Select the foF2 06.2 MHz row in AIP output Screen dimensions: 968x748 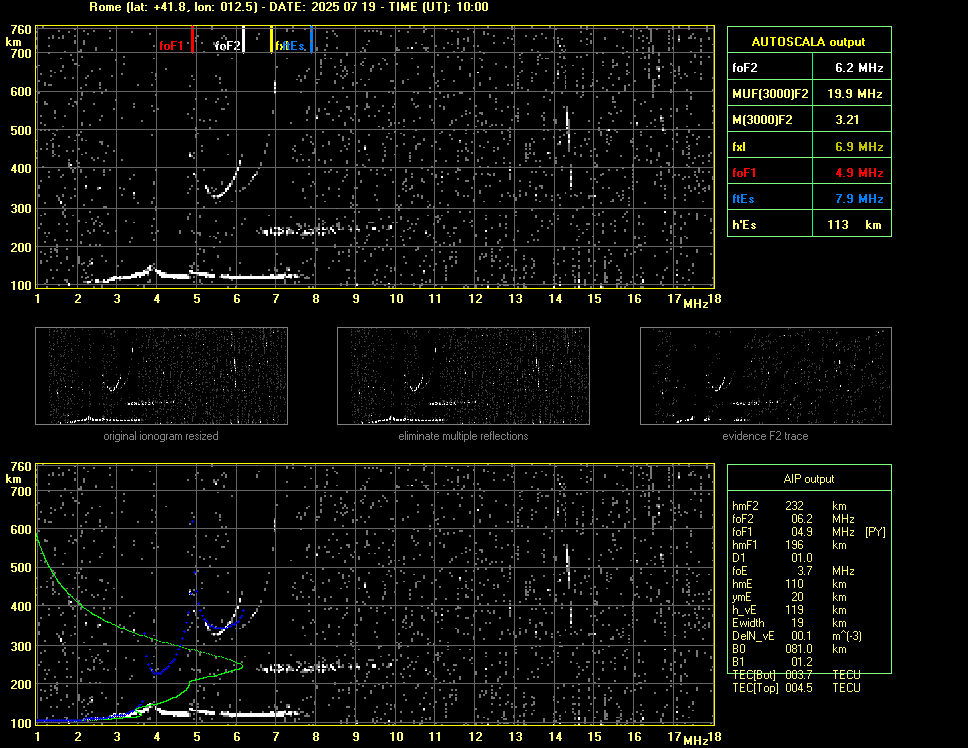click(793, 518)
